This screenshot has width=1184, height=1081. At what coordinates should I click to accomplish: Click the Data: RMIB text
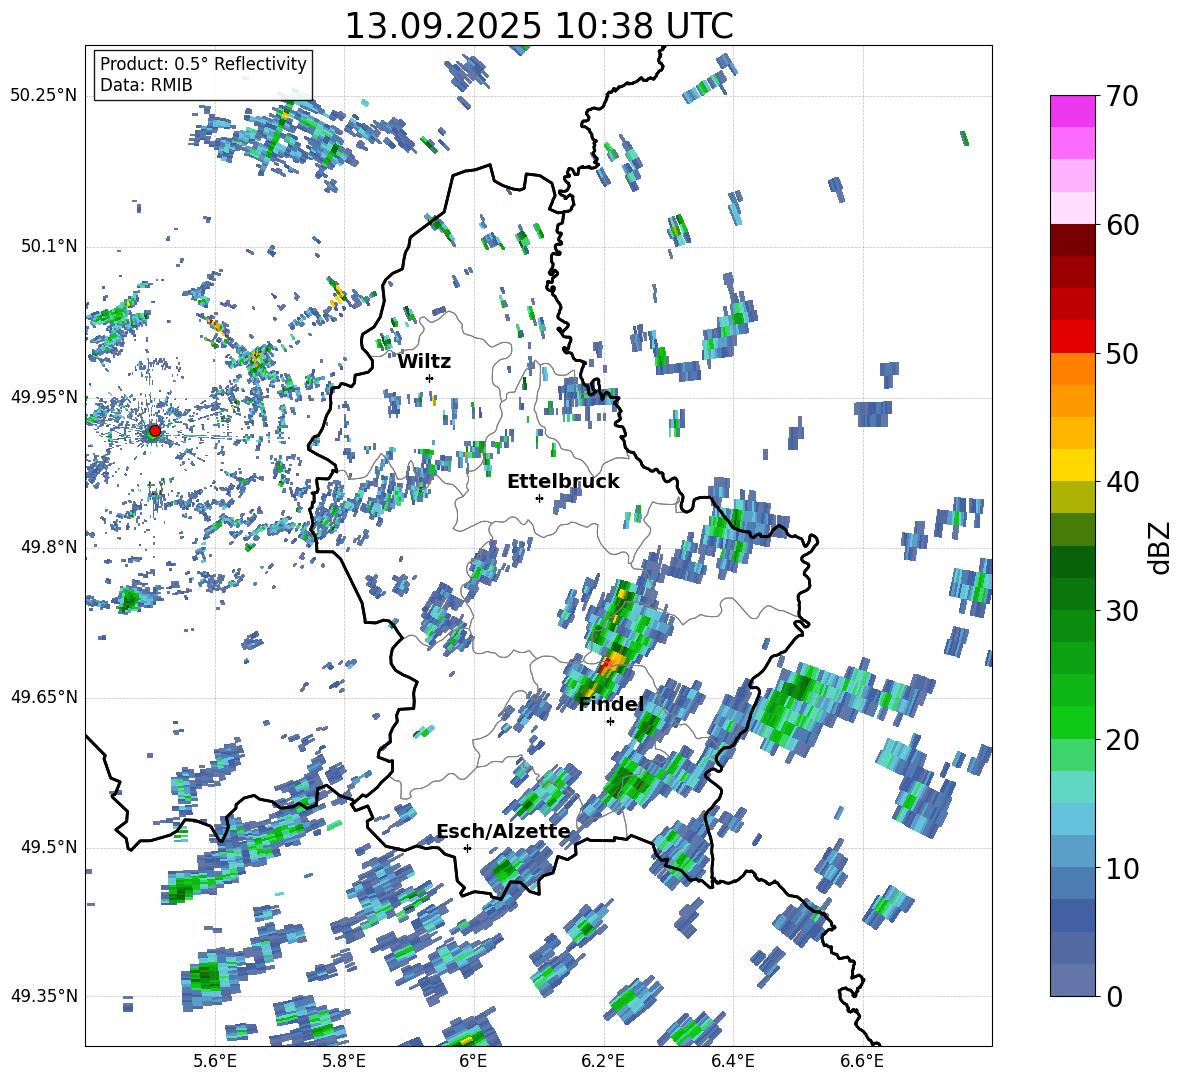[x=146, y=85]
